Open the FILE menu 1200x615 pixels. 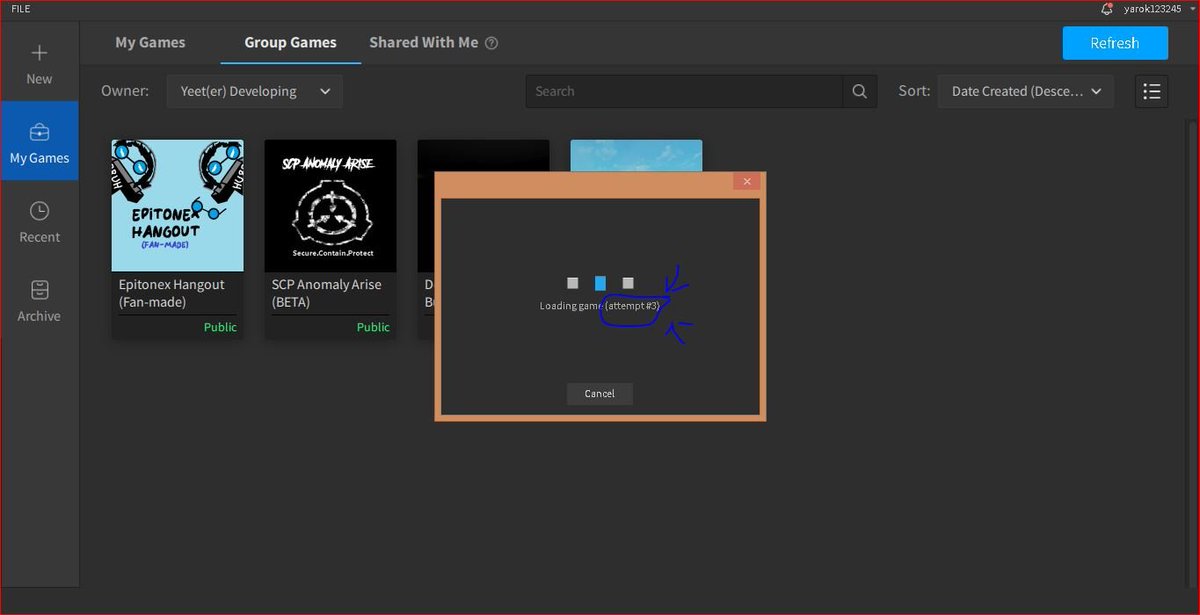[19, 9]
